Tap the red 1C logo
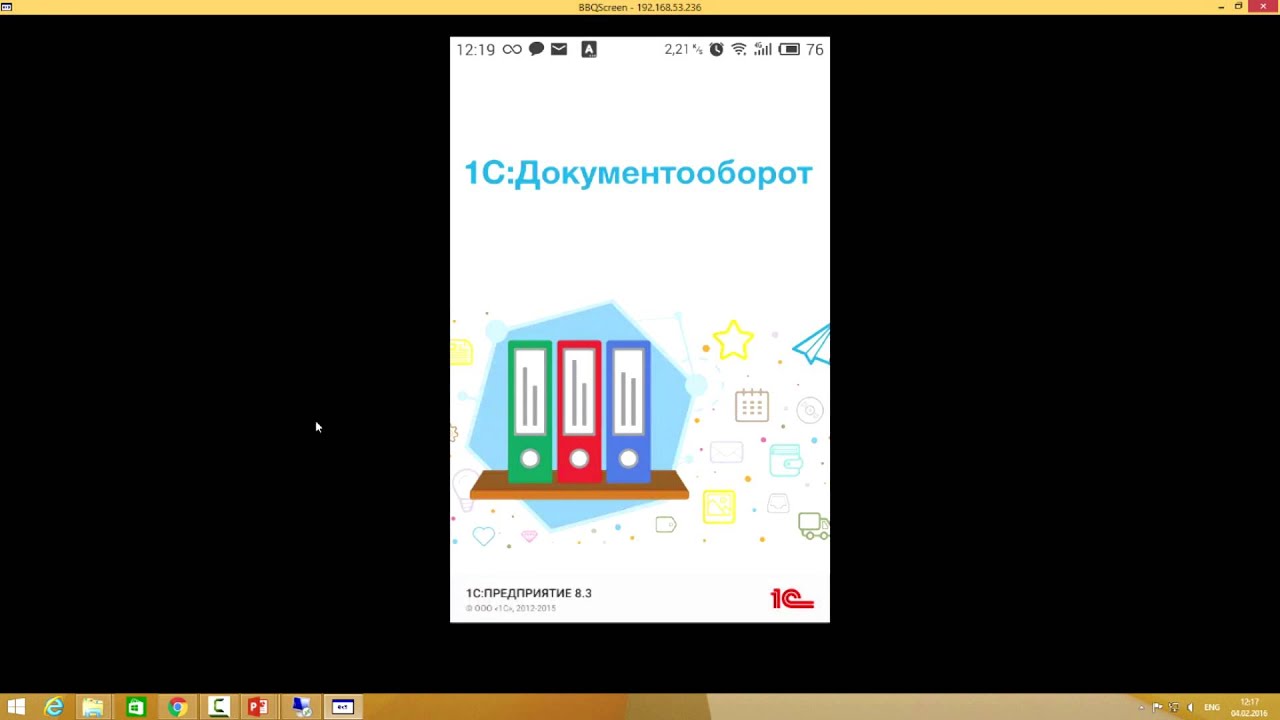 792,598
